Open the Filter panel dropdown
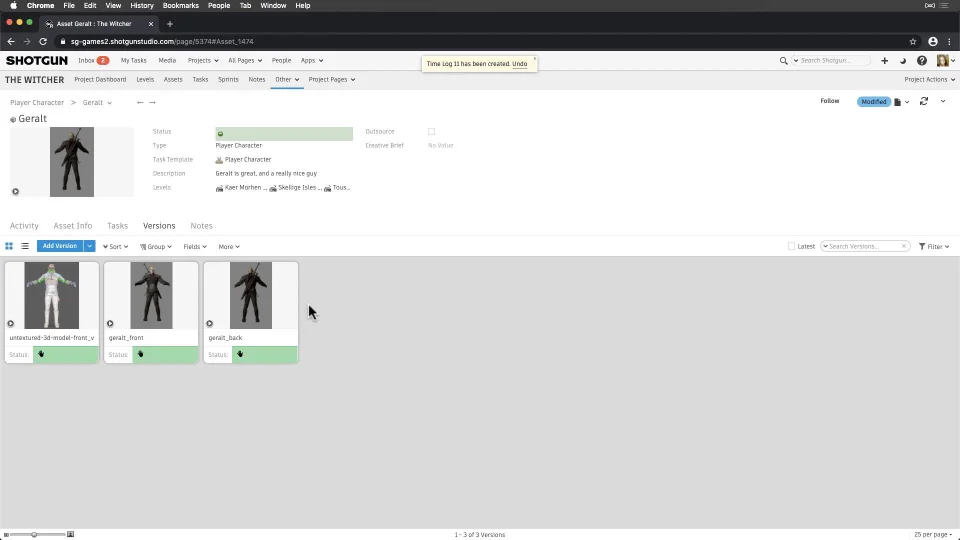 click(x=934, y=247)
